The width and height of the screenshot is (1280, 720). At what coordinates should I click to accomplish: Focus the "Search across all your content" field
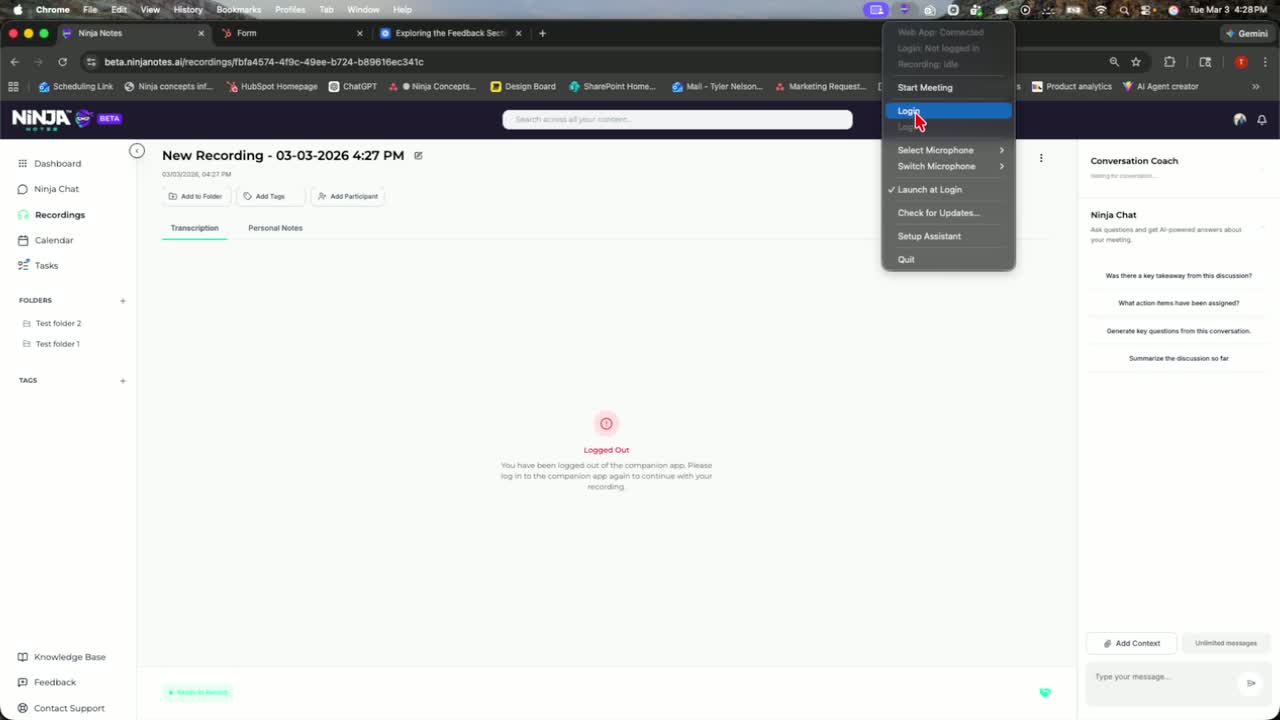[677, 119]
